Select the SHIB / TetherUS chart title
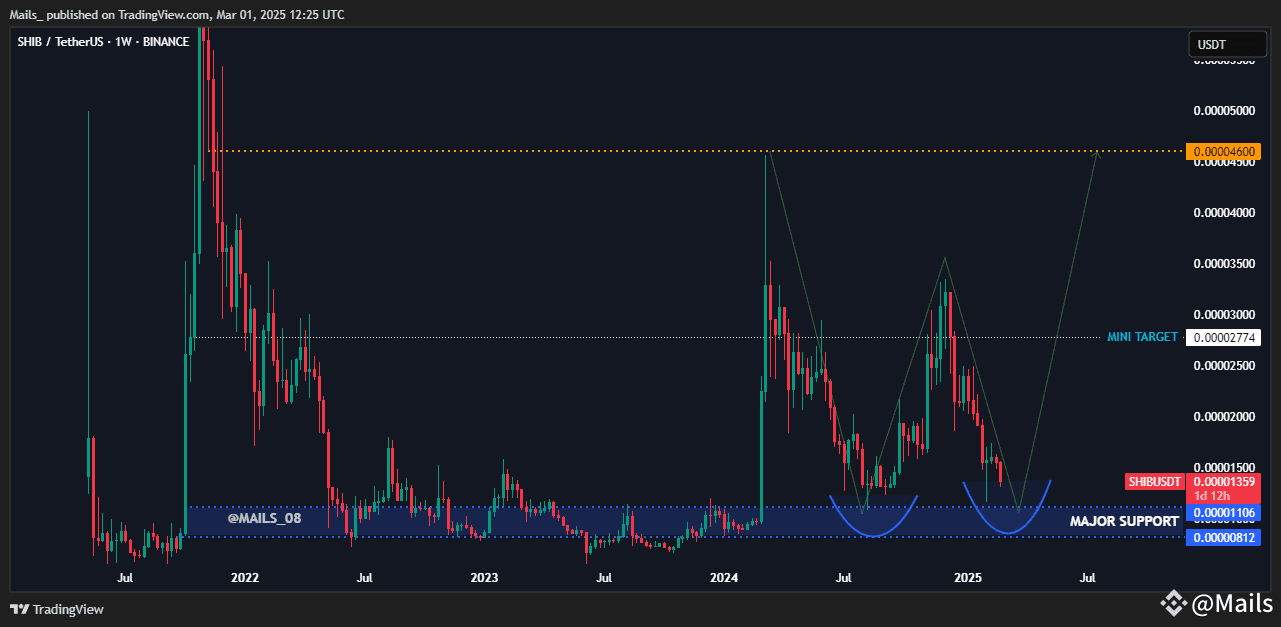This screenshot has width=1281, height=627. click(x=103, y=42)
